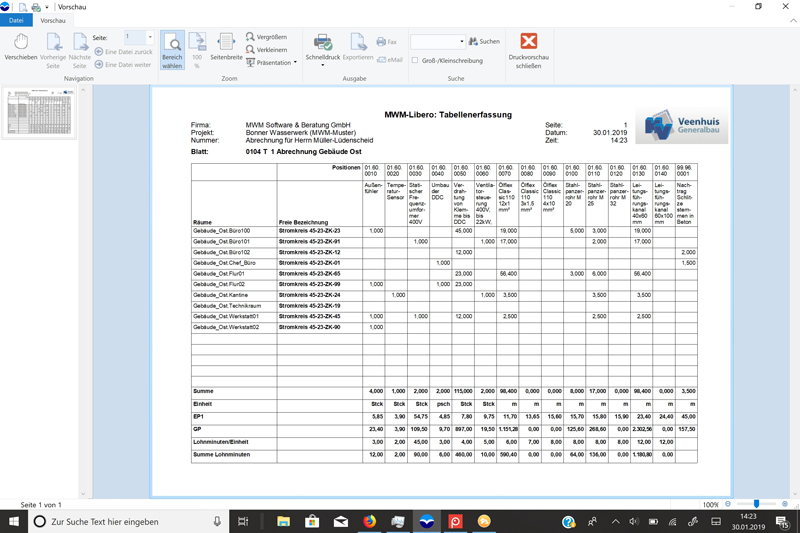
Task: Fit page using Seitenbreite
Action: coord(227,47)
